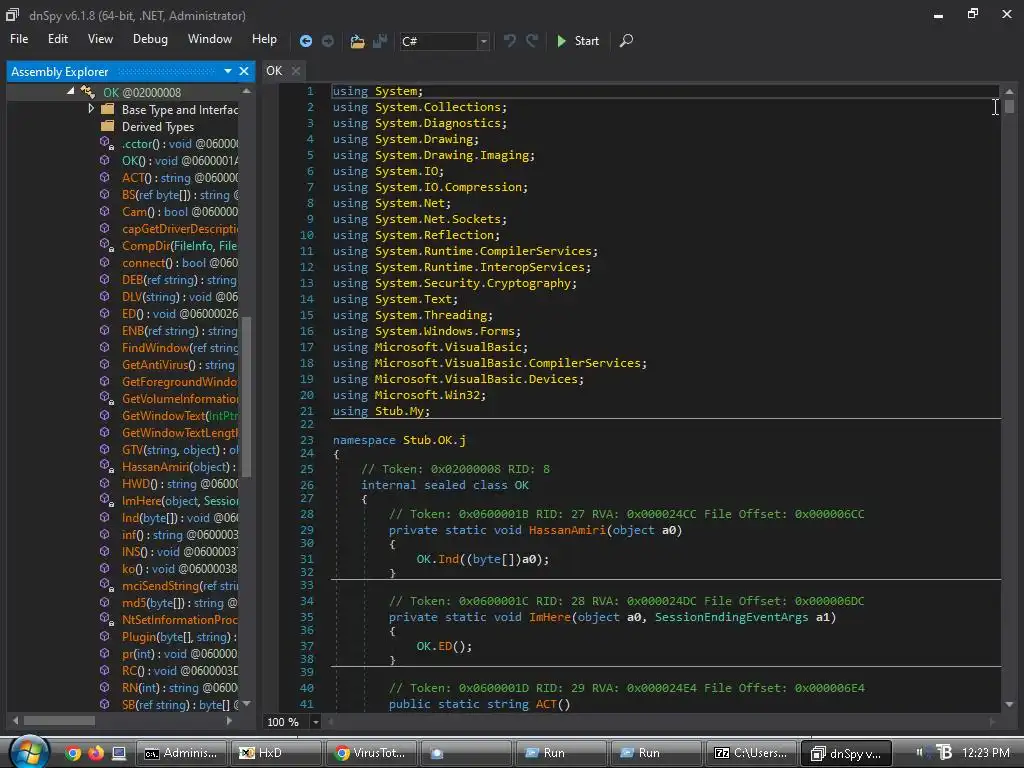Open the C# language dropdown
The height and width of the screenshot is (768, 1024).
point(483,41)
